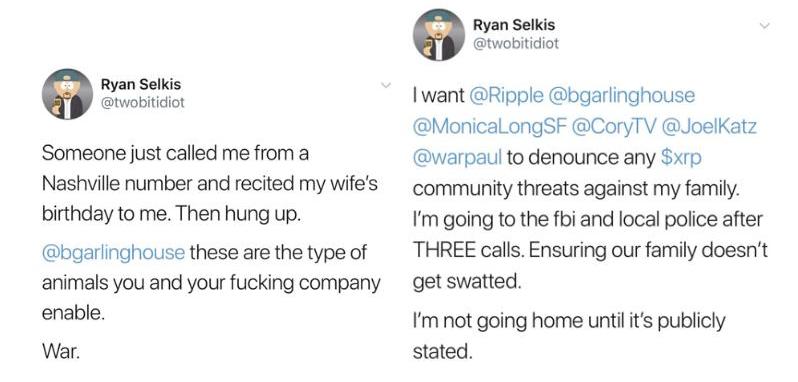798x382 pixels.
Task: Open the @Ripple mention
Action: [x=504, y=96]
